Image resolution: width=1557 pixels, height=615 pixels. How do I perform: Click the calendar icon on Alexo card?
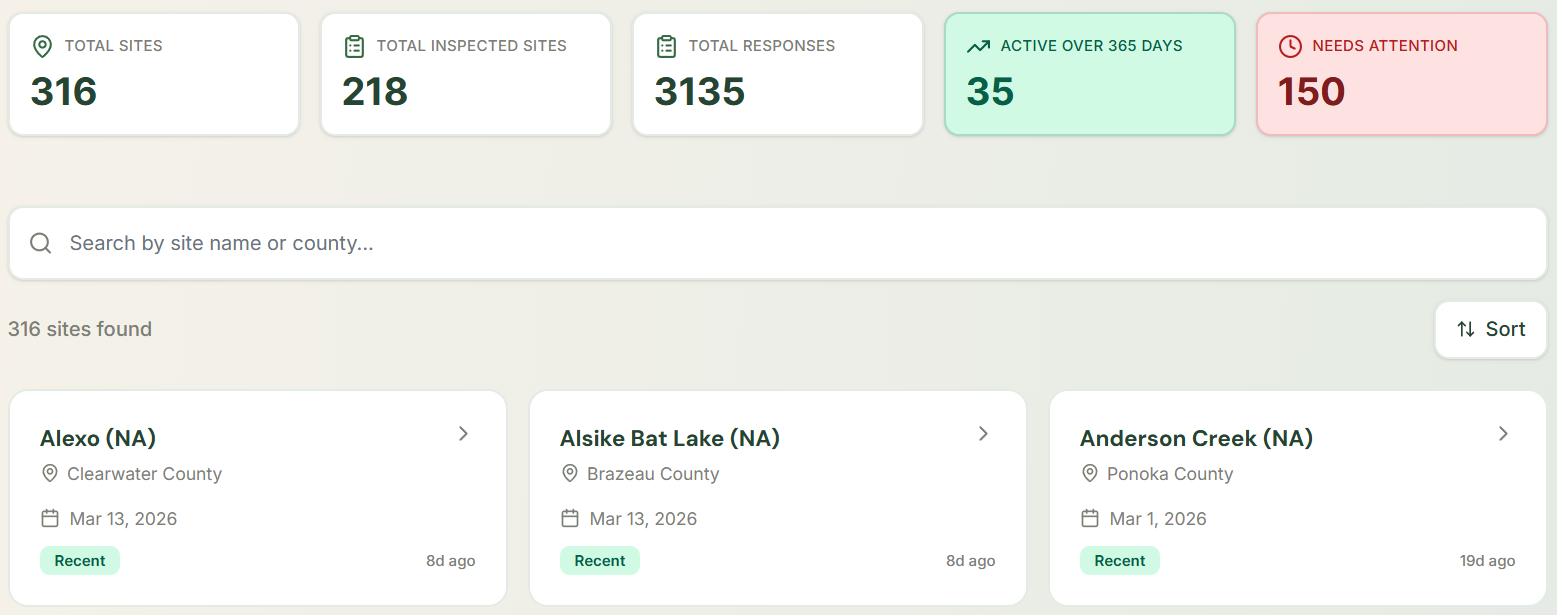coord(50,518)
